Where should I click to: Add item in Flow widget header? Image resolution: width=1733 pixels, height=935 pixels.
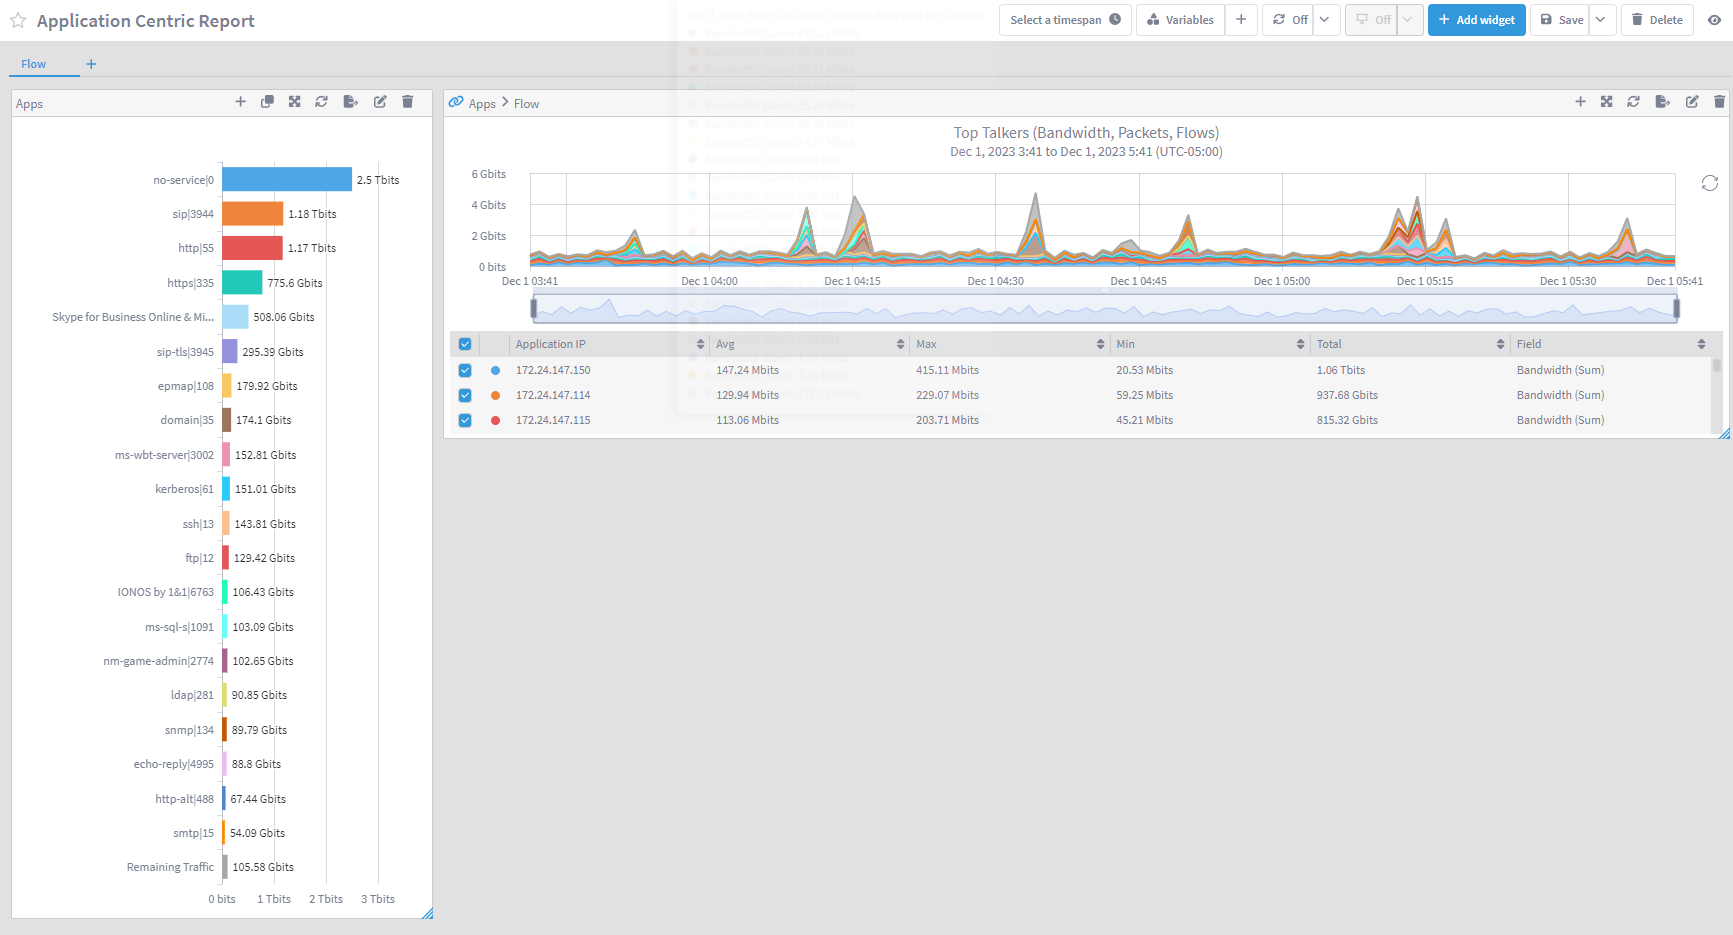coord(1580,102)
